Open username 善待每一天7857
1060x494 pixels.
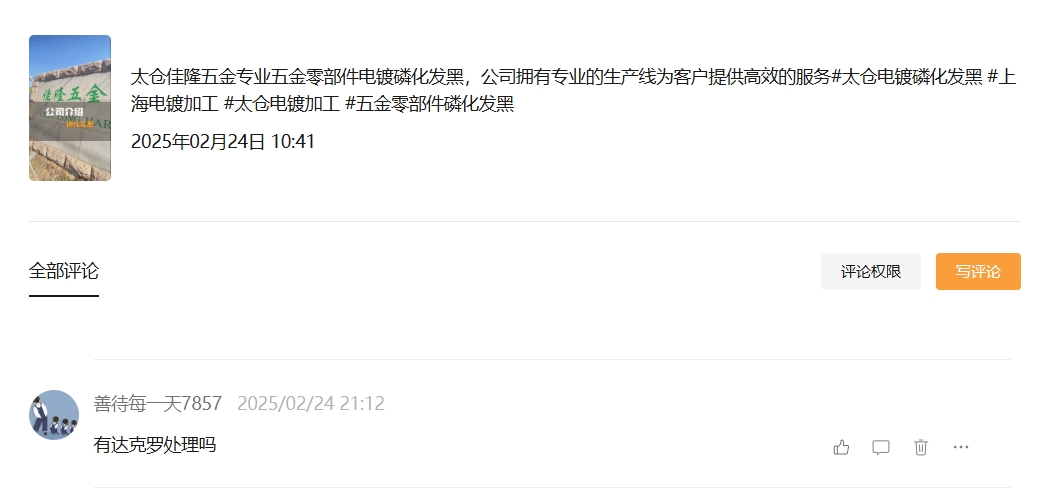[x=158, y=403]
